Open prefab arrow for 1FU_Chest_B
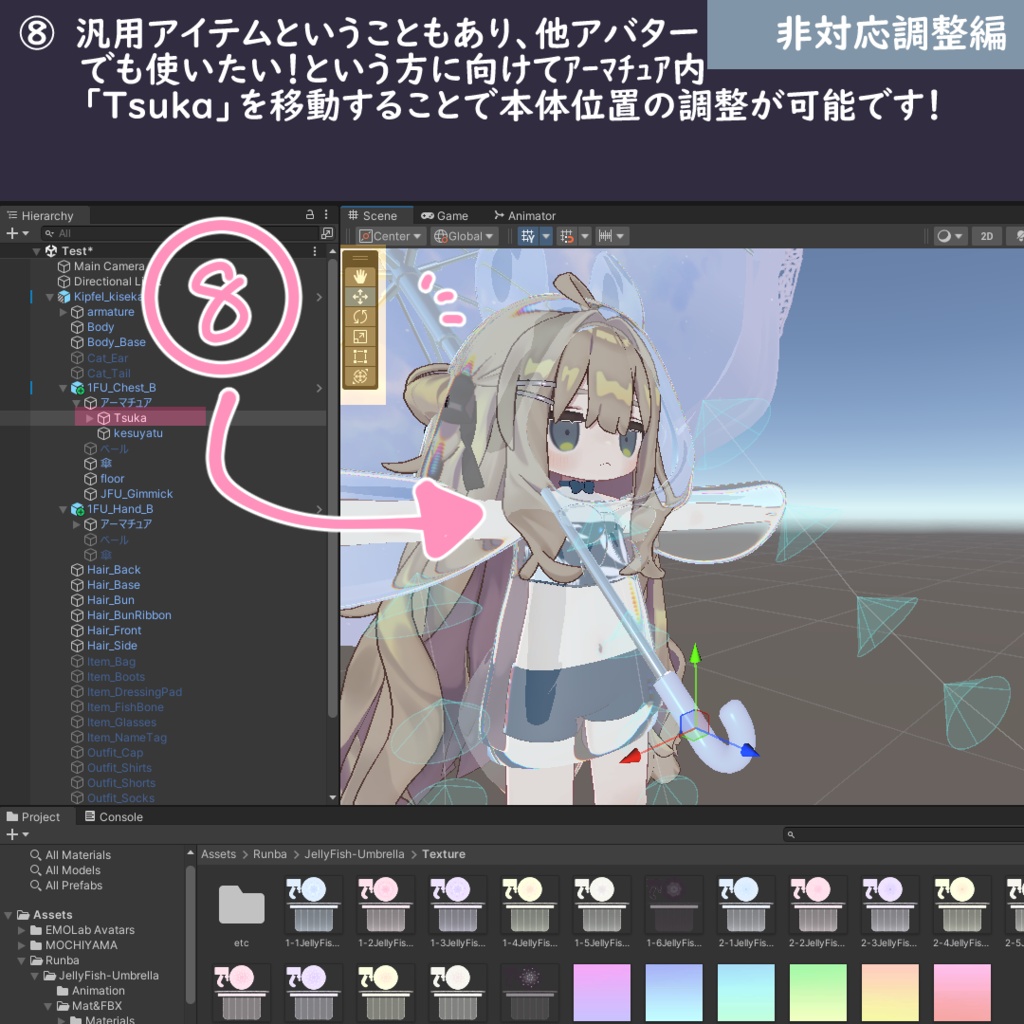 (319, 388)
